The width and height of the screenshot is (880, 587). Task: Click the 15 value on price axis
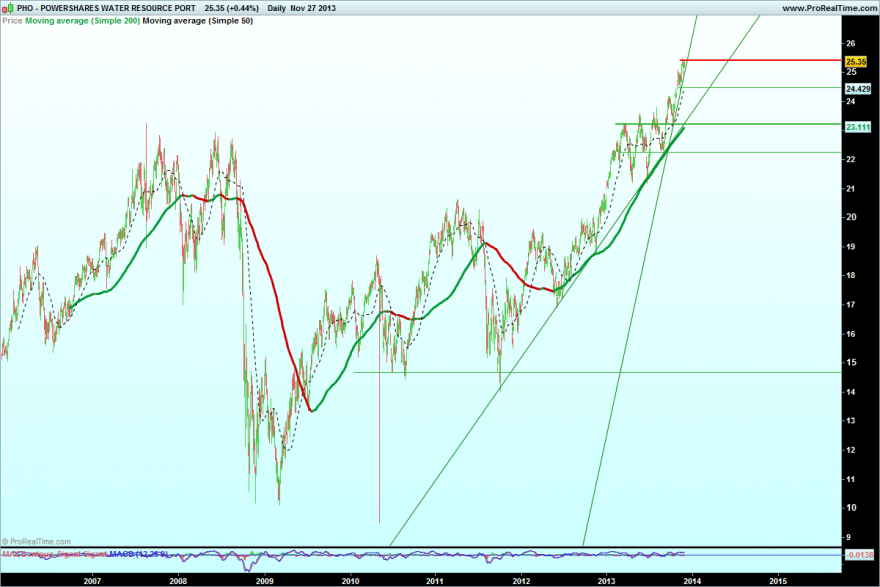[x=851, y=363]
